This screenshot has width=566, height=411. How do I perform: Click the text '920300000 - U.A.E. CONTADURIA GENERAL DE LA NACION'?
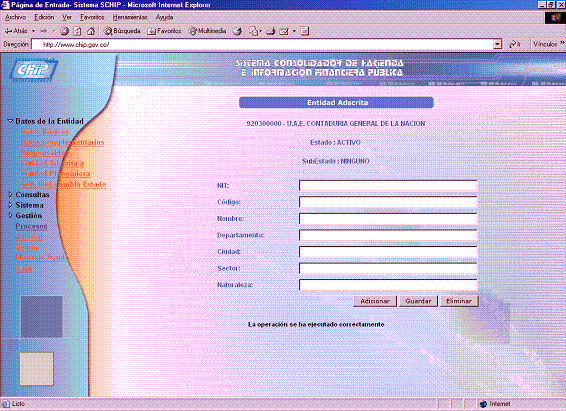[336, 123]
